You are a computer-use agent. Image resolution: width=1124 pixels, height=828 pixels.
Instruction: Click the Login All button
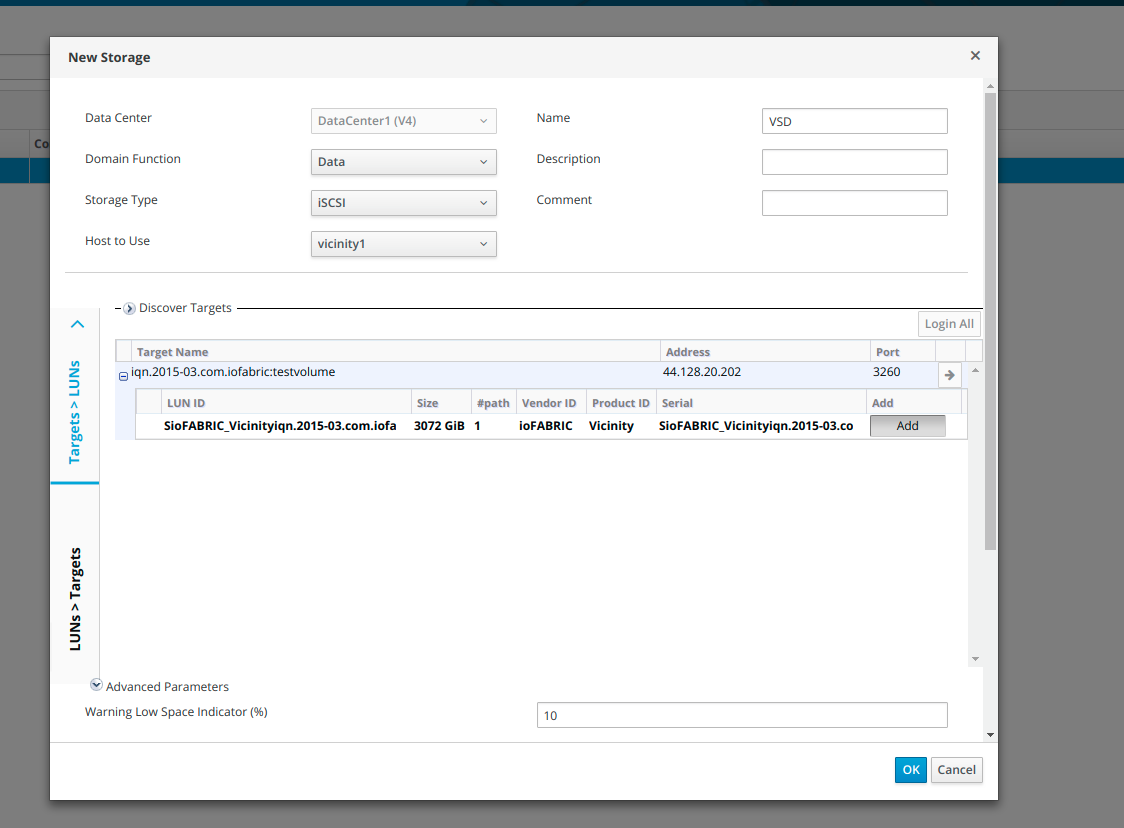coord(948,324)
